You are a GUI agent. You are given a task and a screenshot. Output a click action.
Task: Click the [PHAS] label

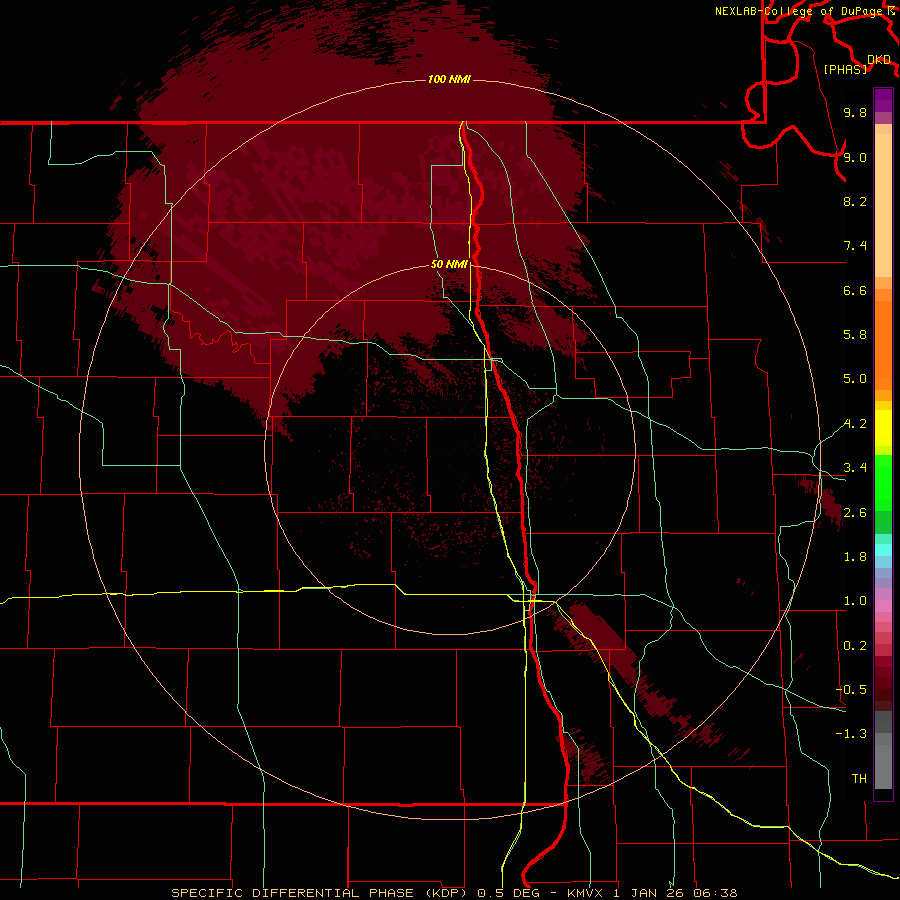coord(845,70)
